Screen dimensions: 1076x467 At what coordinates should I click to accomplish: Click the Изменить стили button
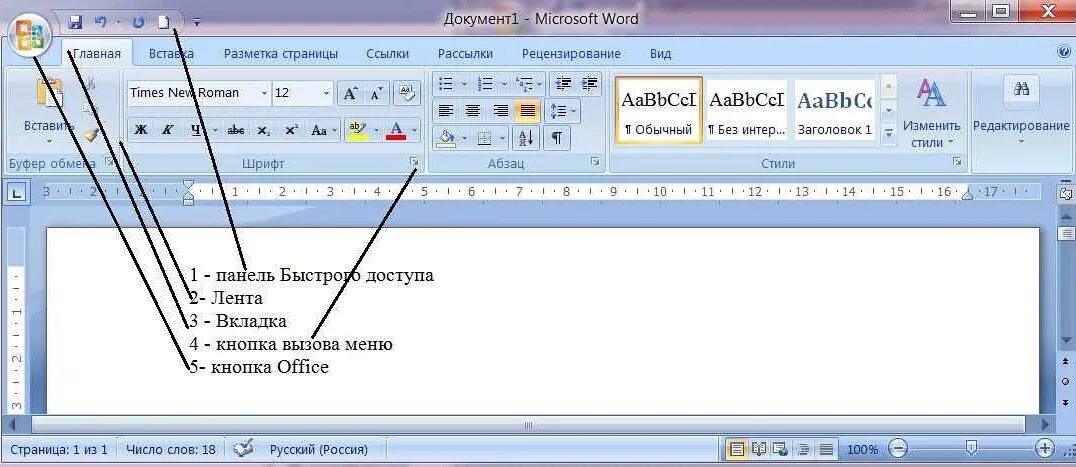931,113
